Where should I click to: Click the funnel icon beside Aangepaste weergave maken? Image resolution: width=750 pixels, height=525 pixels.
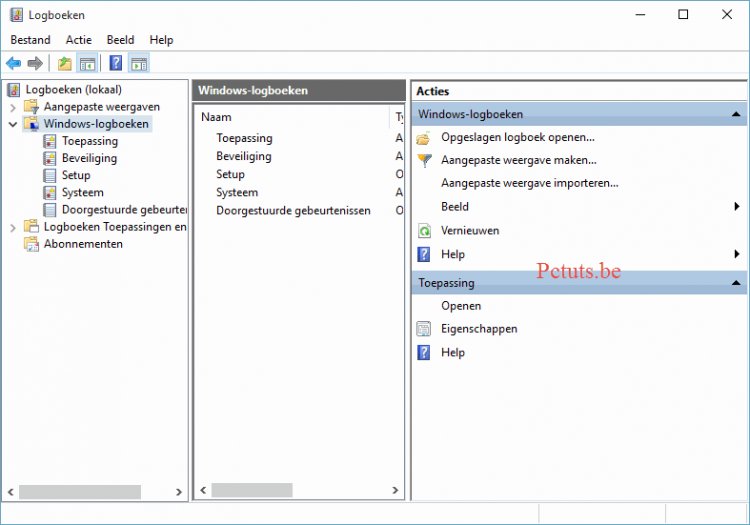424,160
